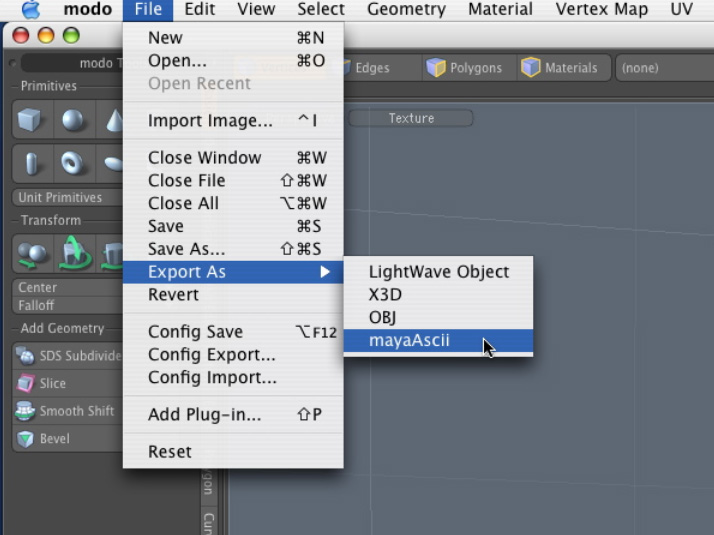Choose Config Import... menu entry
This screenshot has height=535, width=714.
(x=233, y=377)
